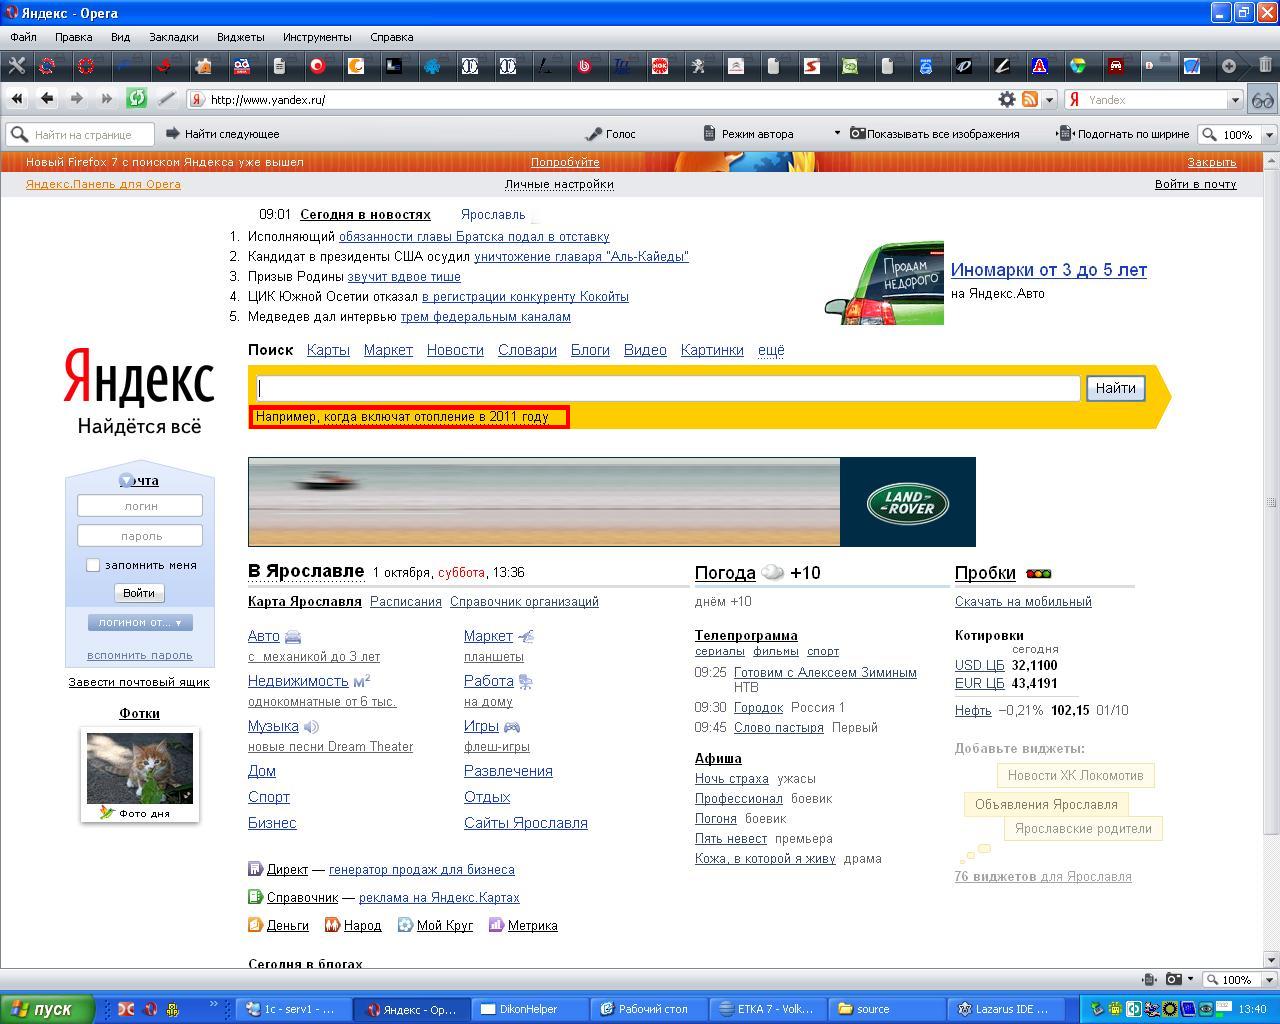Switch to DikonHelper taskbar window
The width and height of the screenshot is (1280, 1024).
pyautogui.click(x=528, y=1009)
